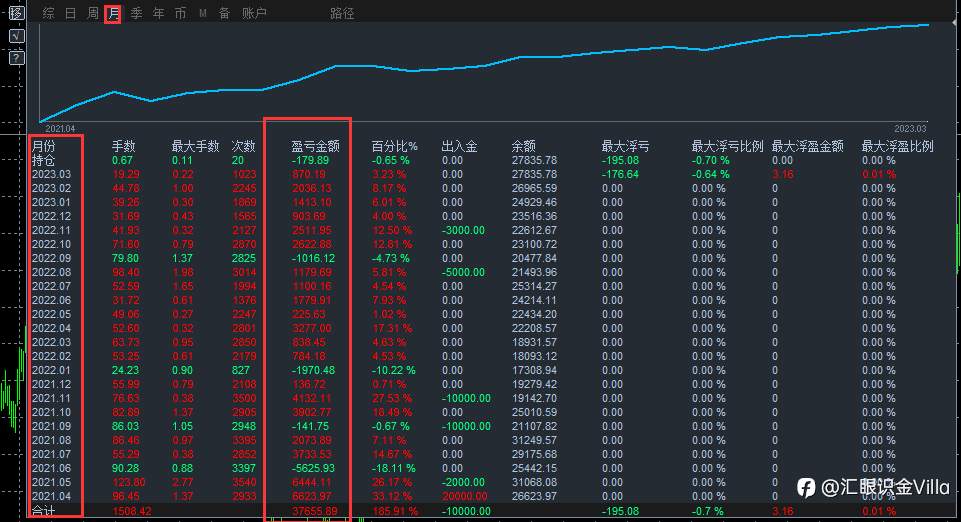The image size is (961, 522).
Task: Click the 最大浮盈金额 column header
Action: (808, 146)
